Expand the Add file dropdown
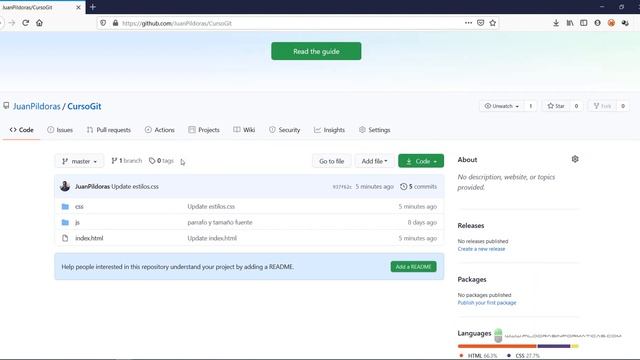This screenshot has height=360, width=640. pyautogui.click(x=374, y=161)
